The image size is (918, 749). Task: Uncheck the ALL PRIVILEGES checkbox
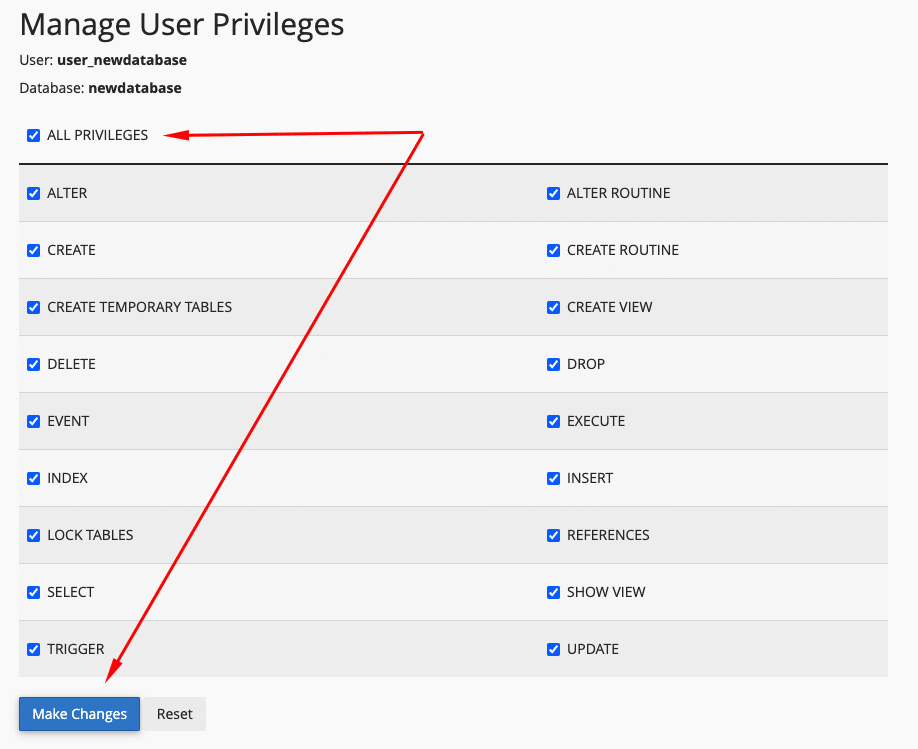pos(34,136)
